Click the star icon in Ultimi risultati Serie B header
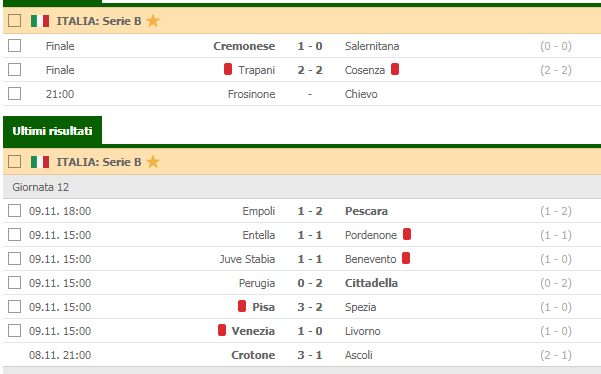 pos(153,162)
